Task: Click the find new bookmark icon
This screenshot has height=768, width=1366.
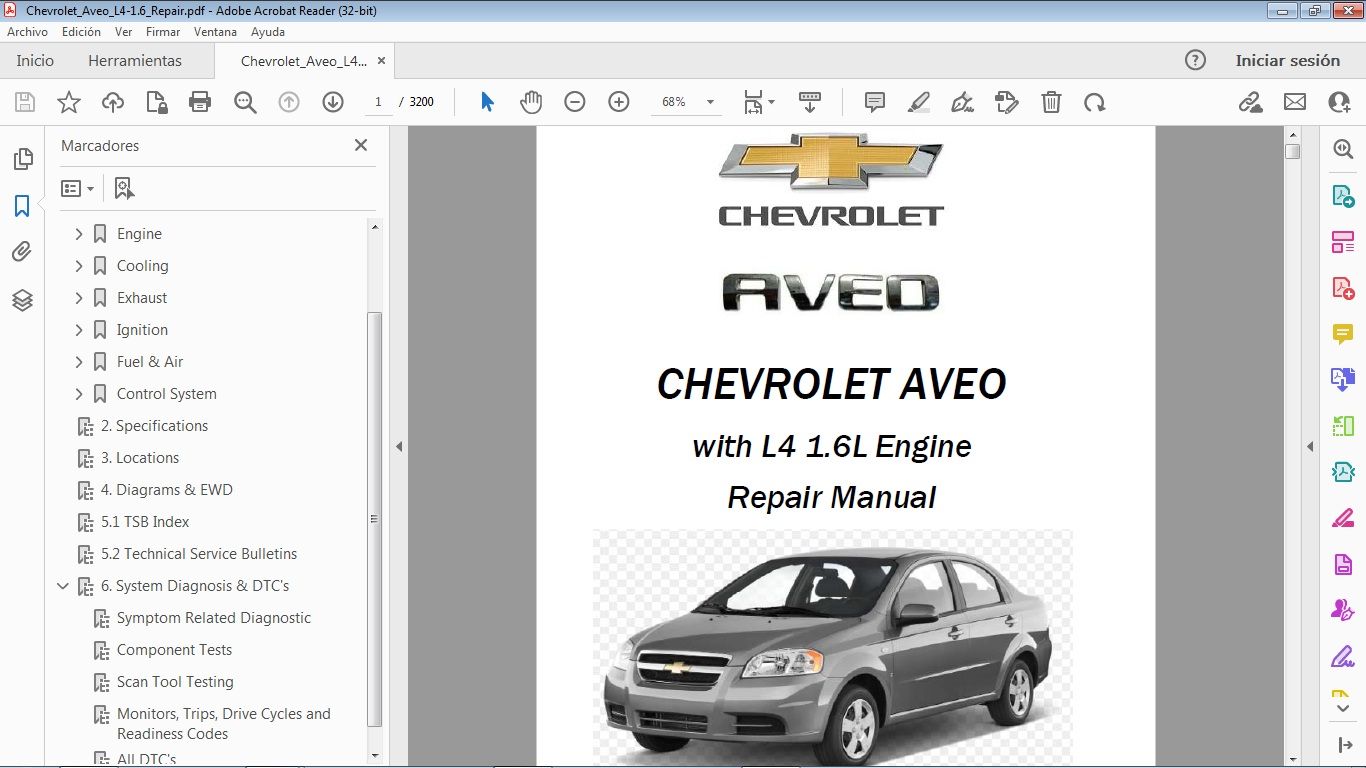Action: 124,188
